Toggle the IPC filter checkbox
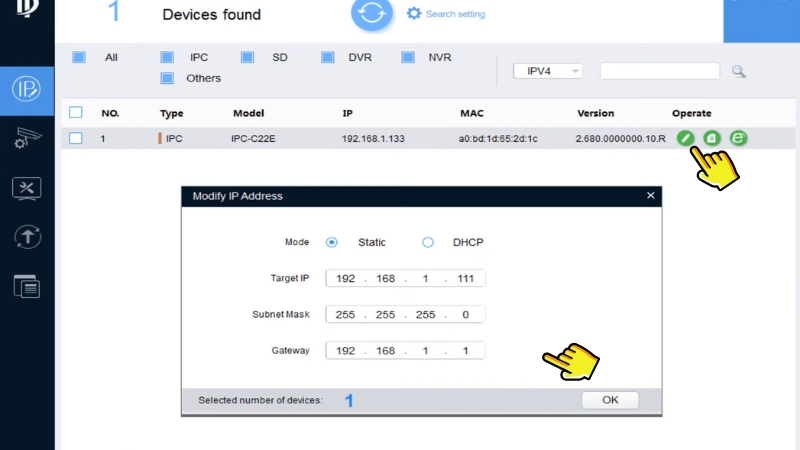800x450 pixels. coord(166,58)
